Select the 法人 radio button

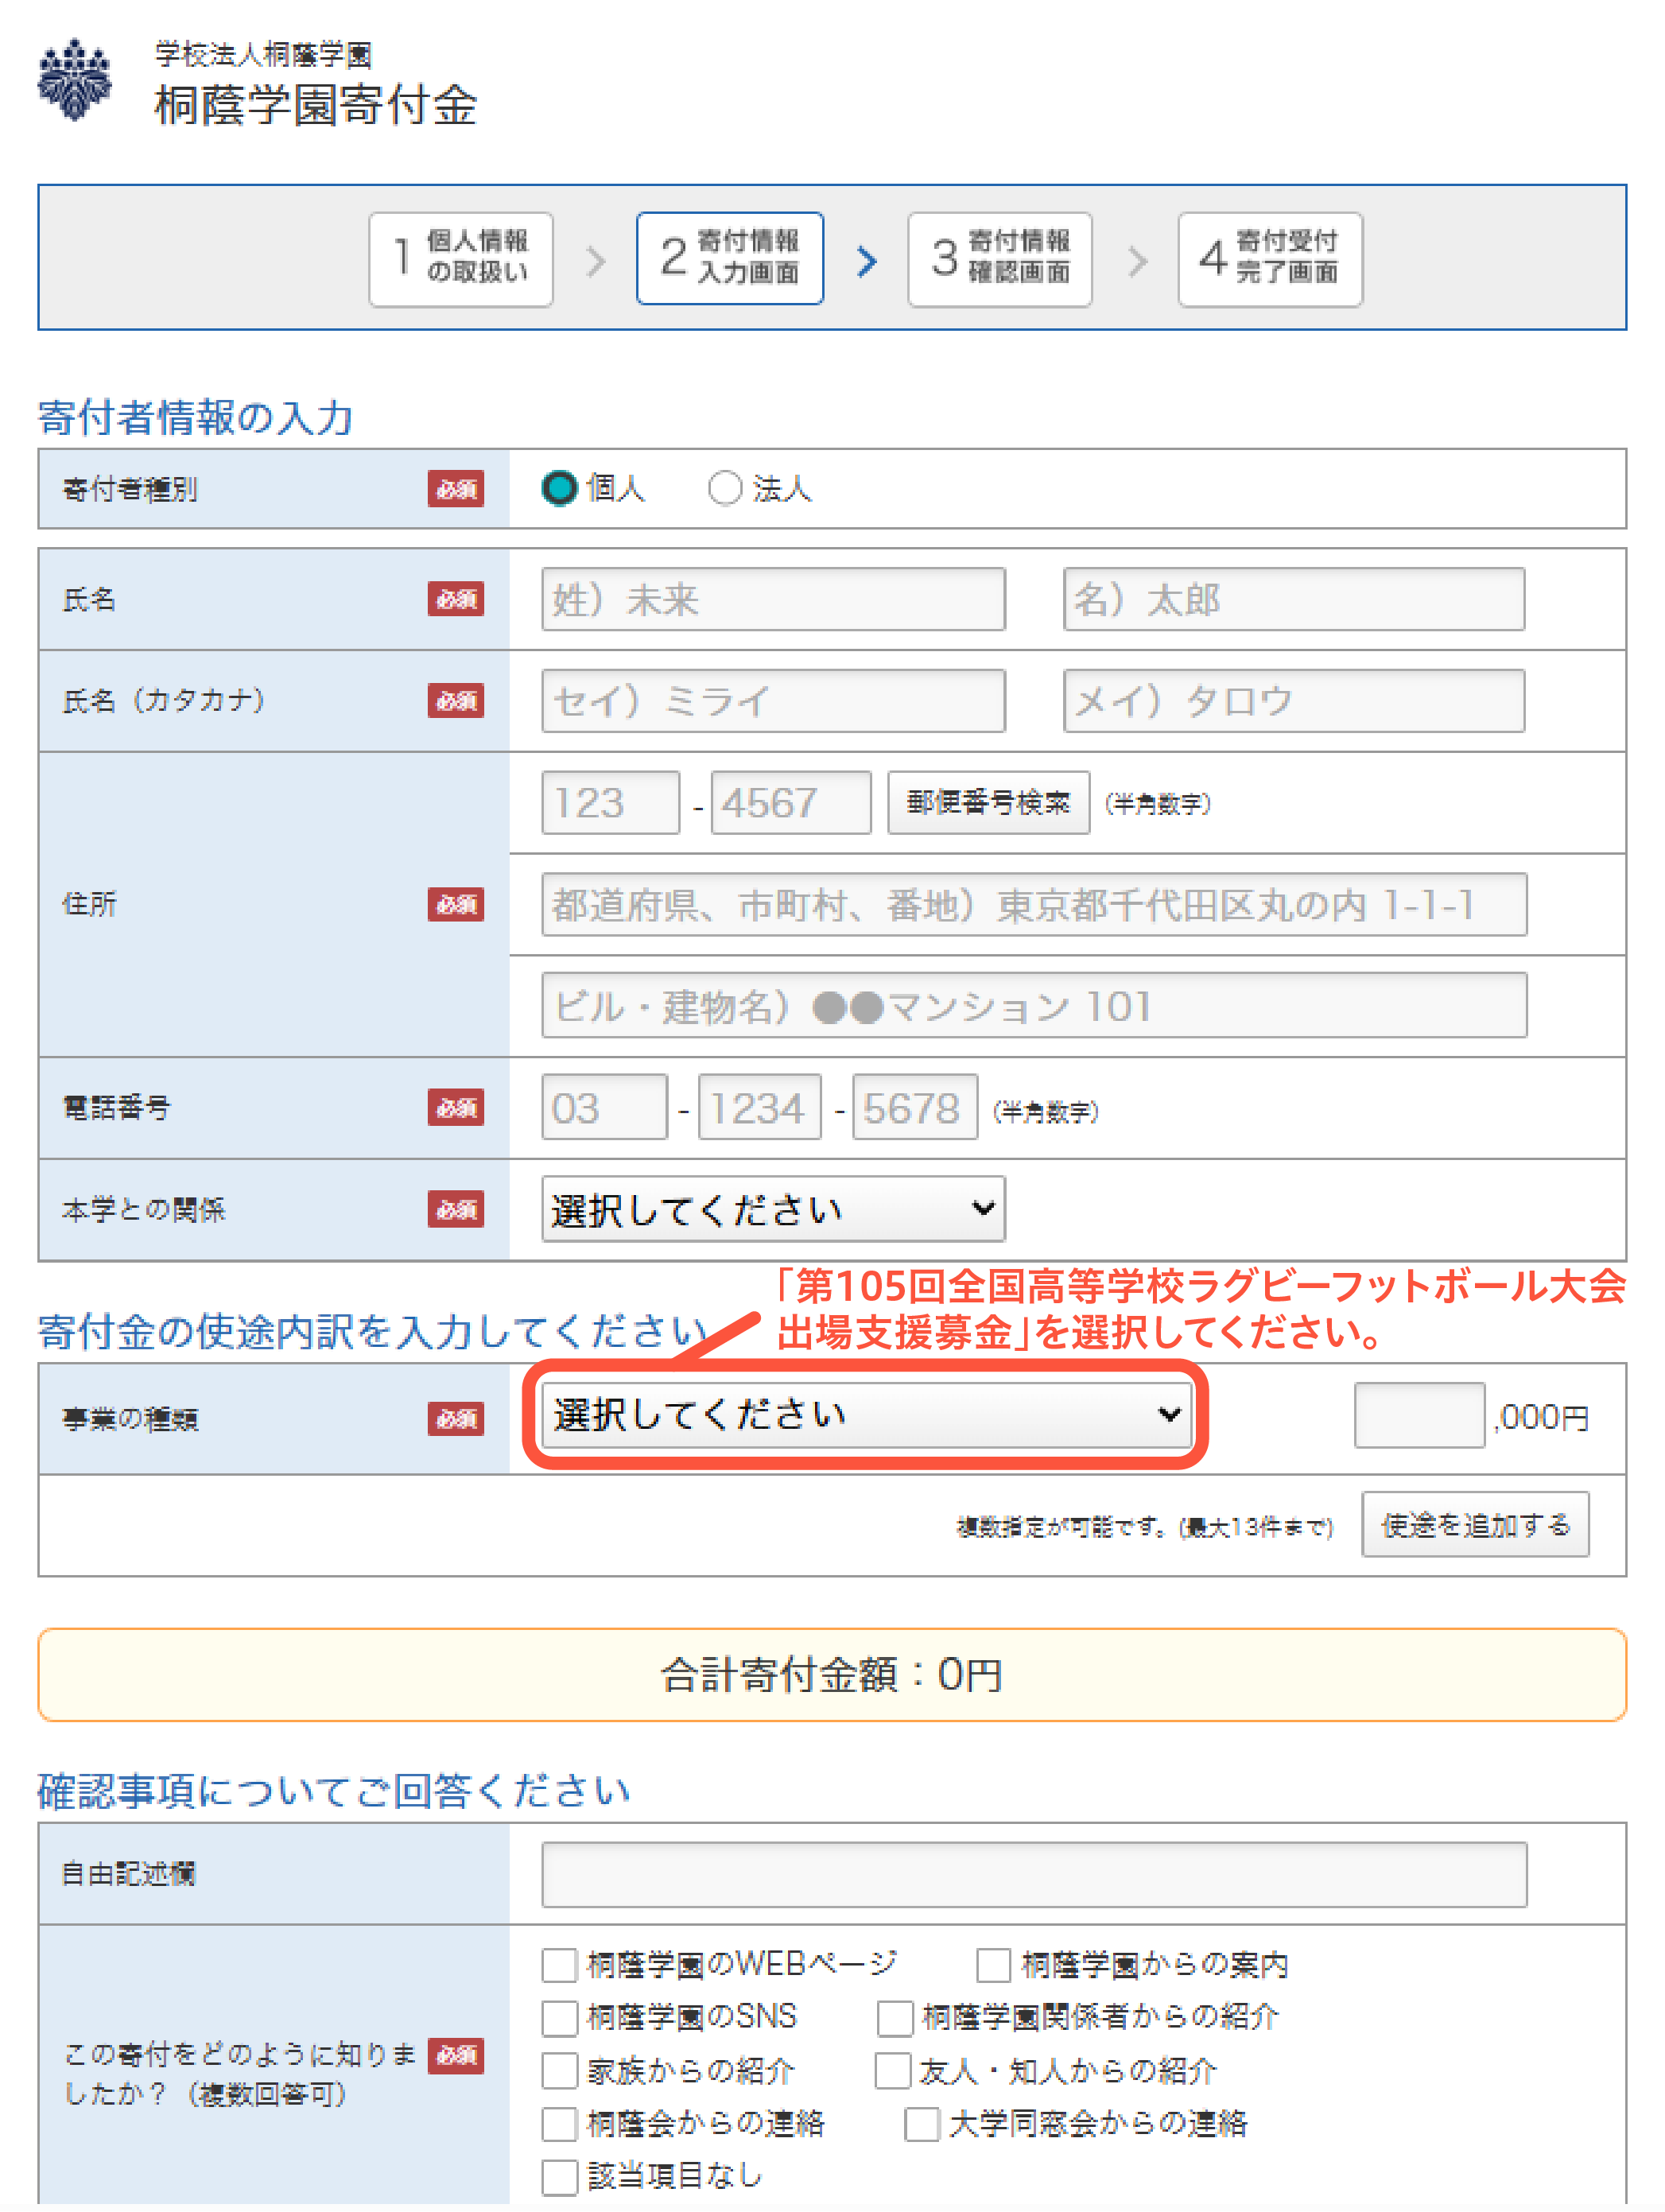click(724, 489)
